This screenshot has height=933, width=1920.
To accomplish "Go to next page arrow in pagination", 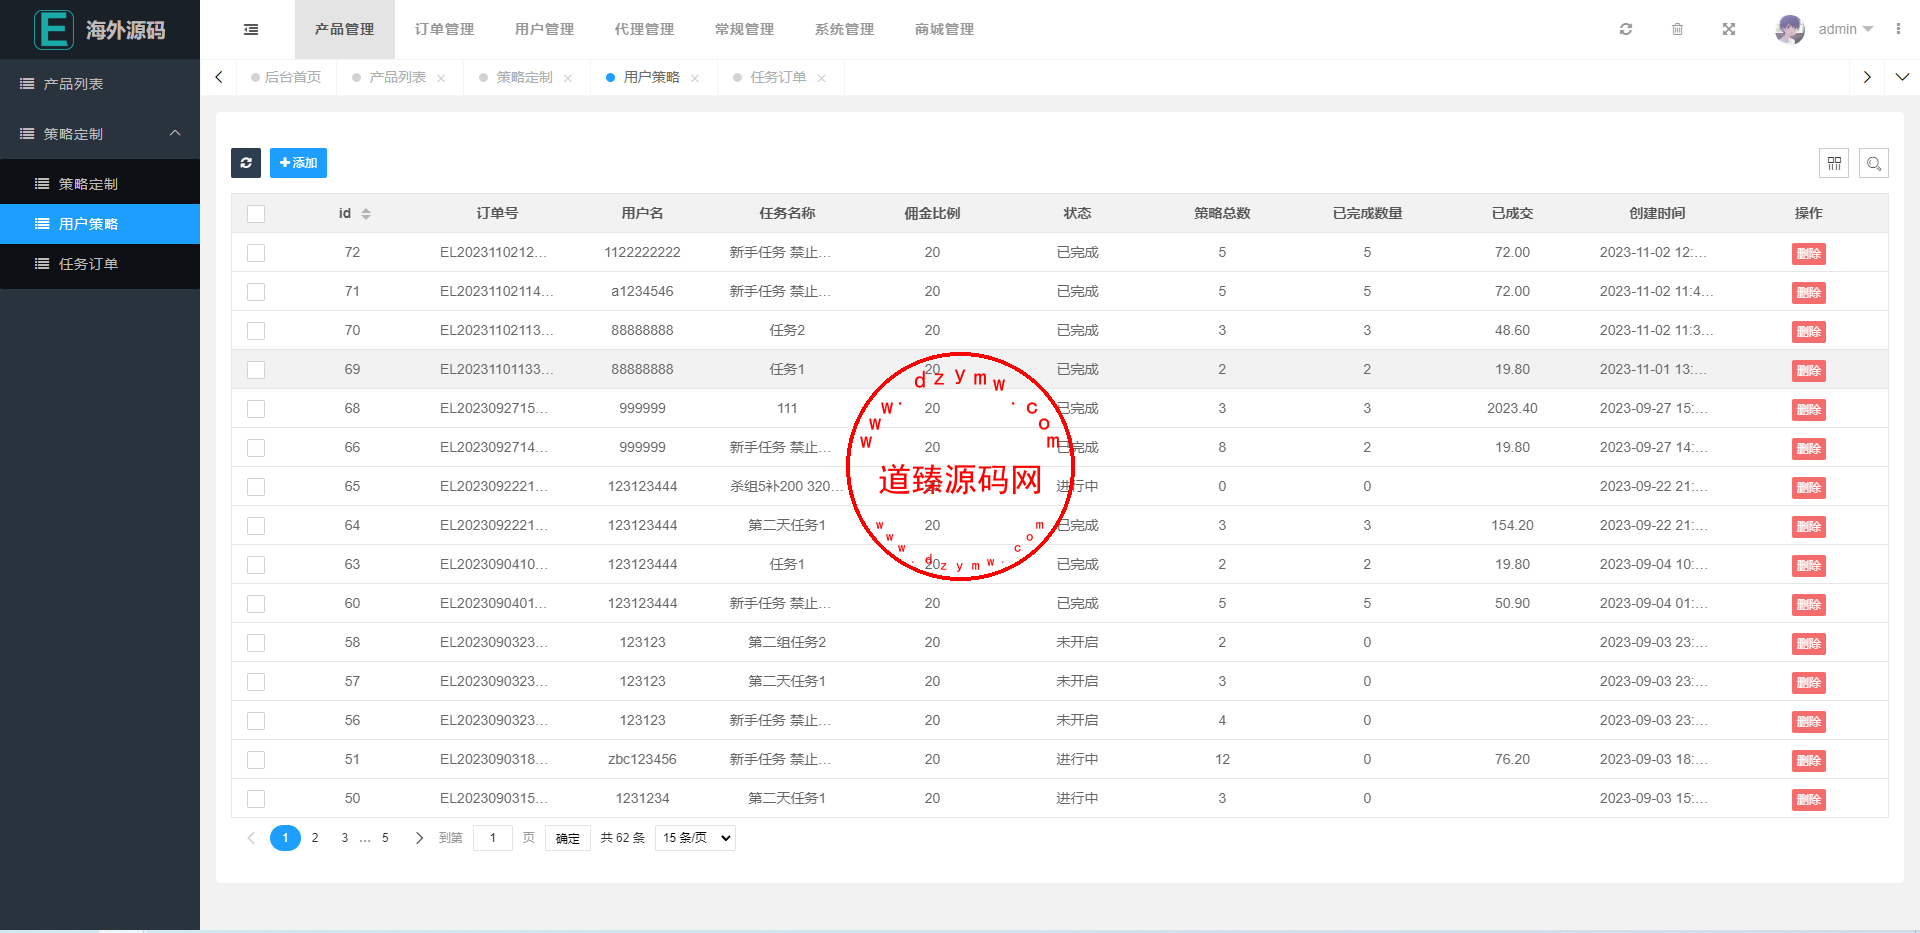I will tap(419, 838).
